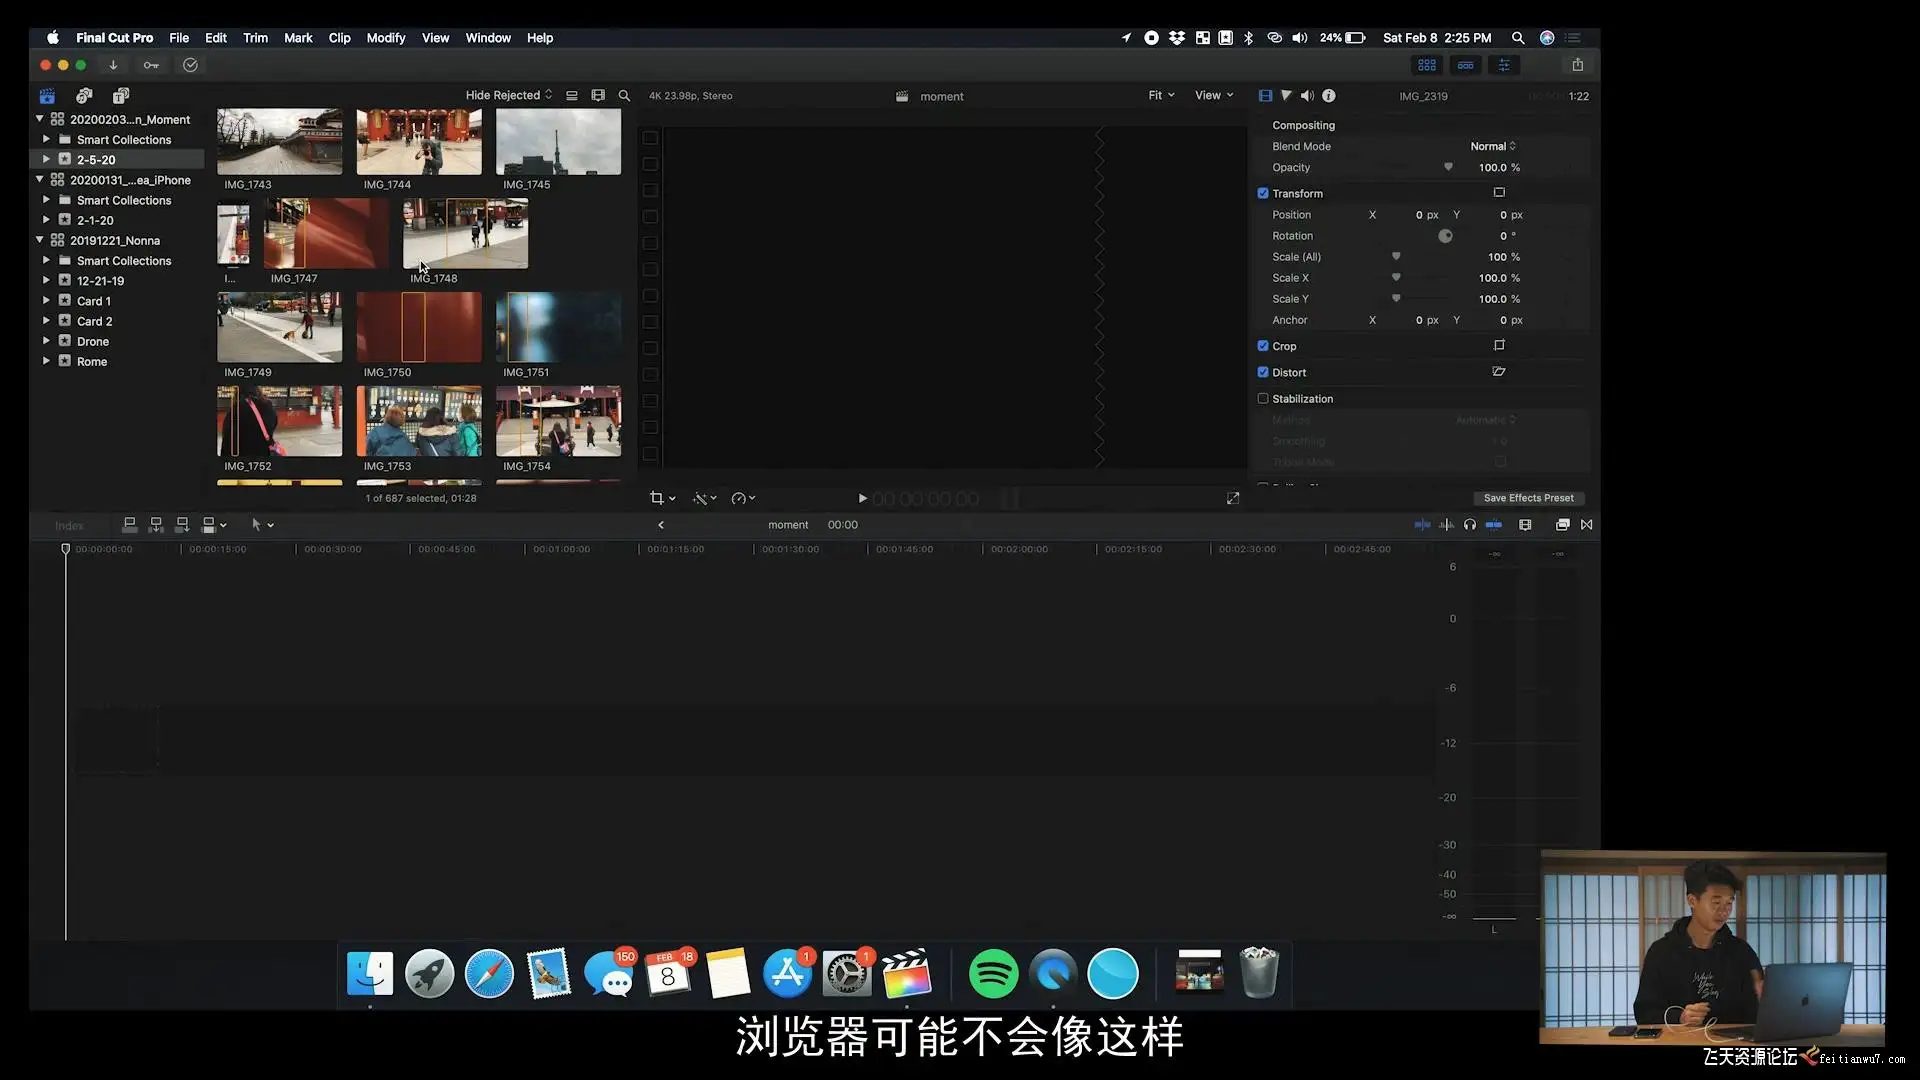
Task: Disable the Crop checkbox
Action: [1263, 346]
